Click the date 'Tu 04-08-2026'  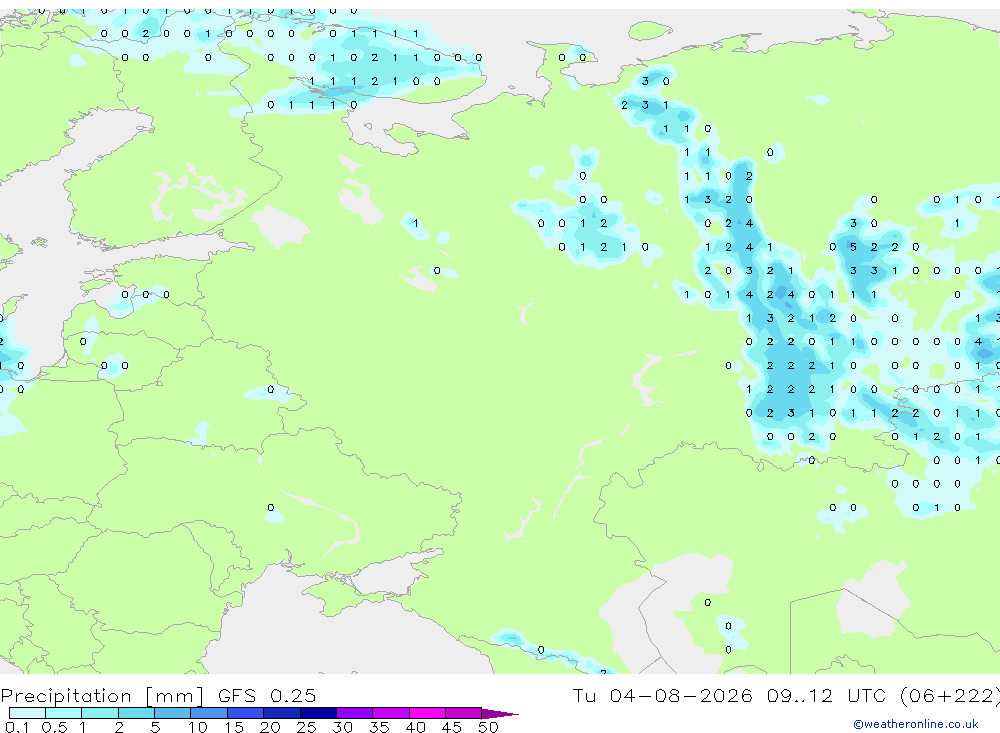662,695
